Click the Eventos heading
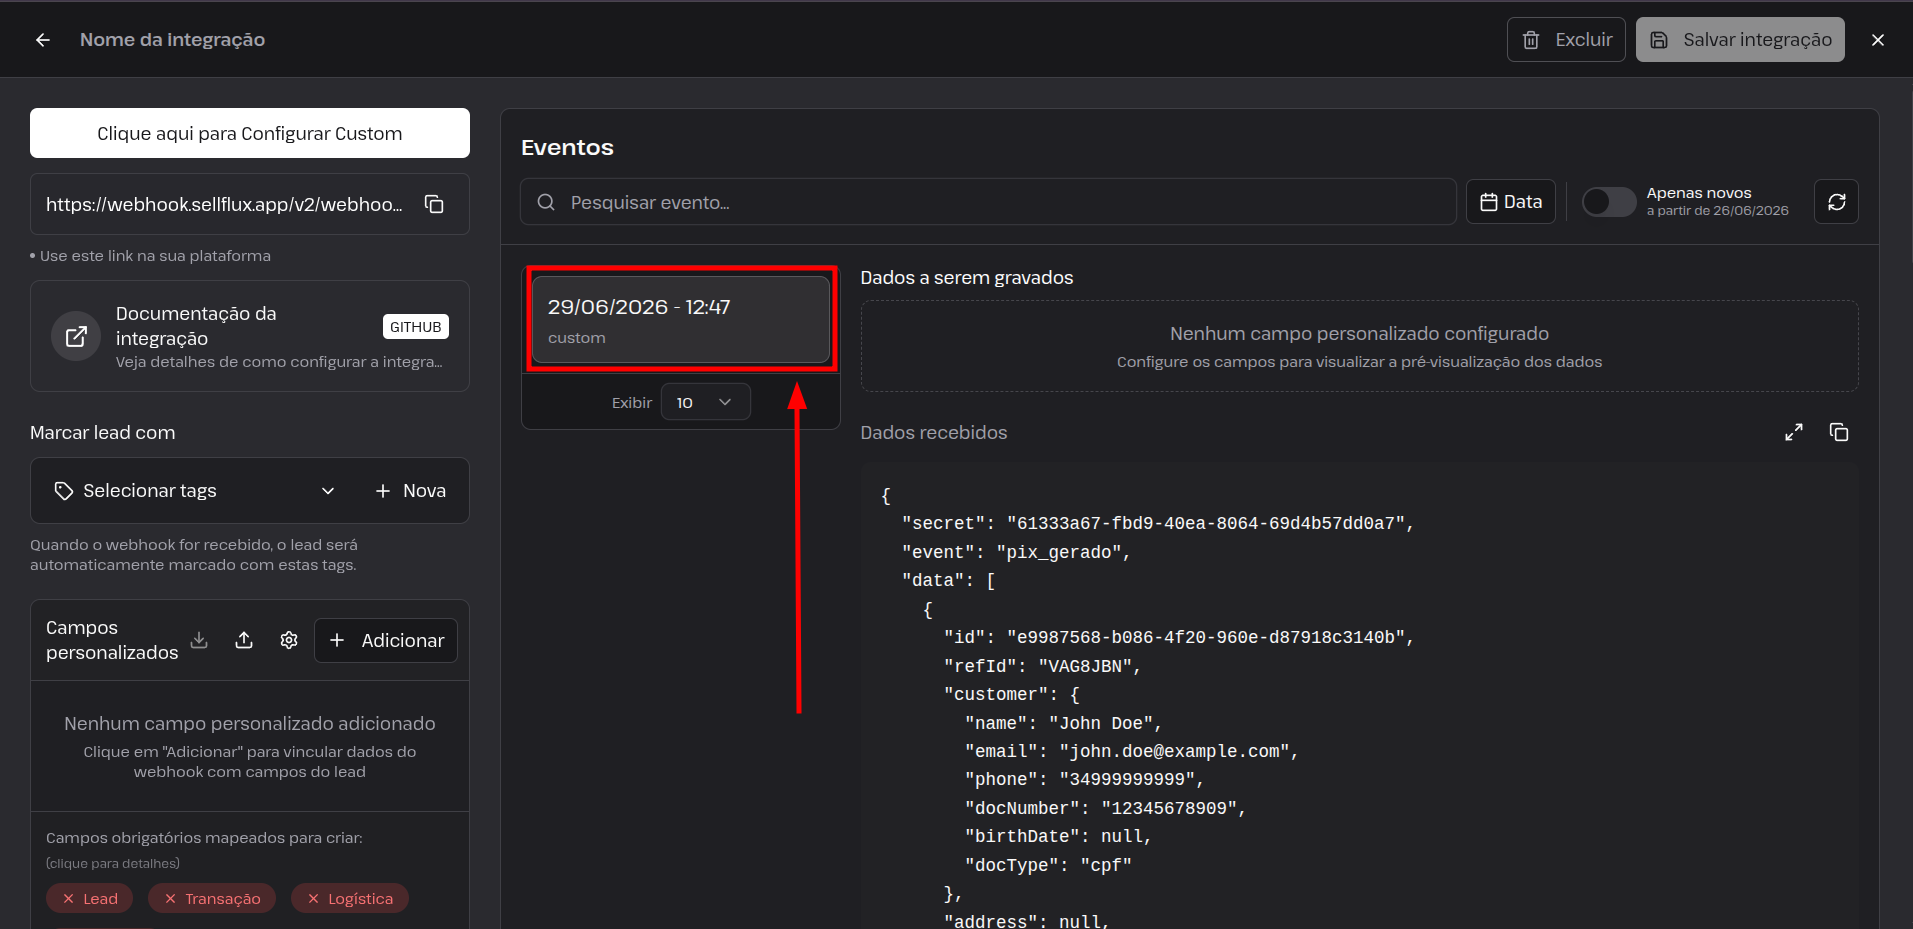The height and width of the screenshot is (929, 1913). click(x=567, y=148)
